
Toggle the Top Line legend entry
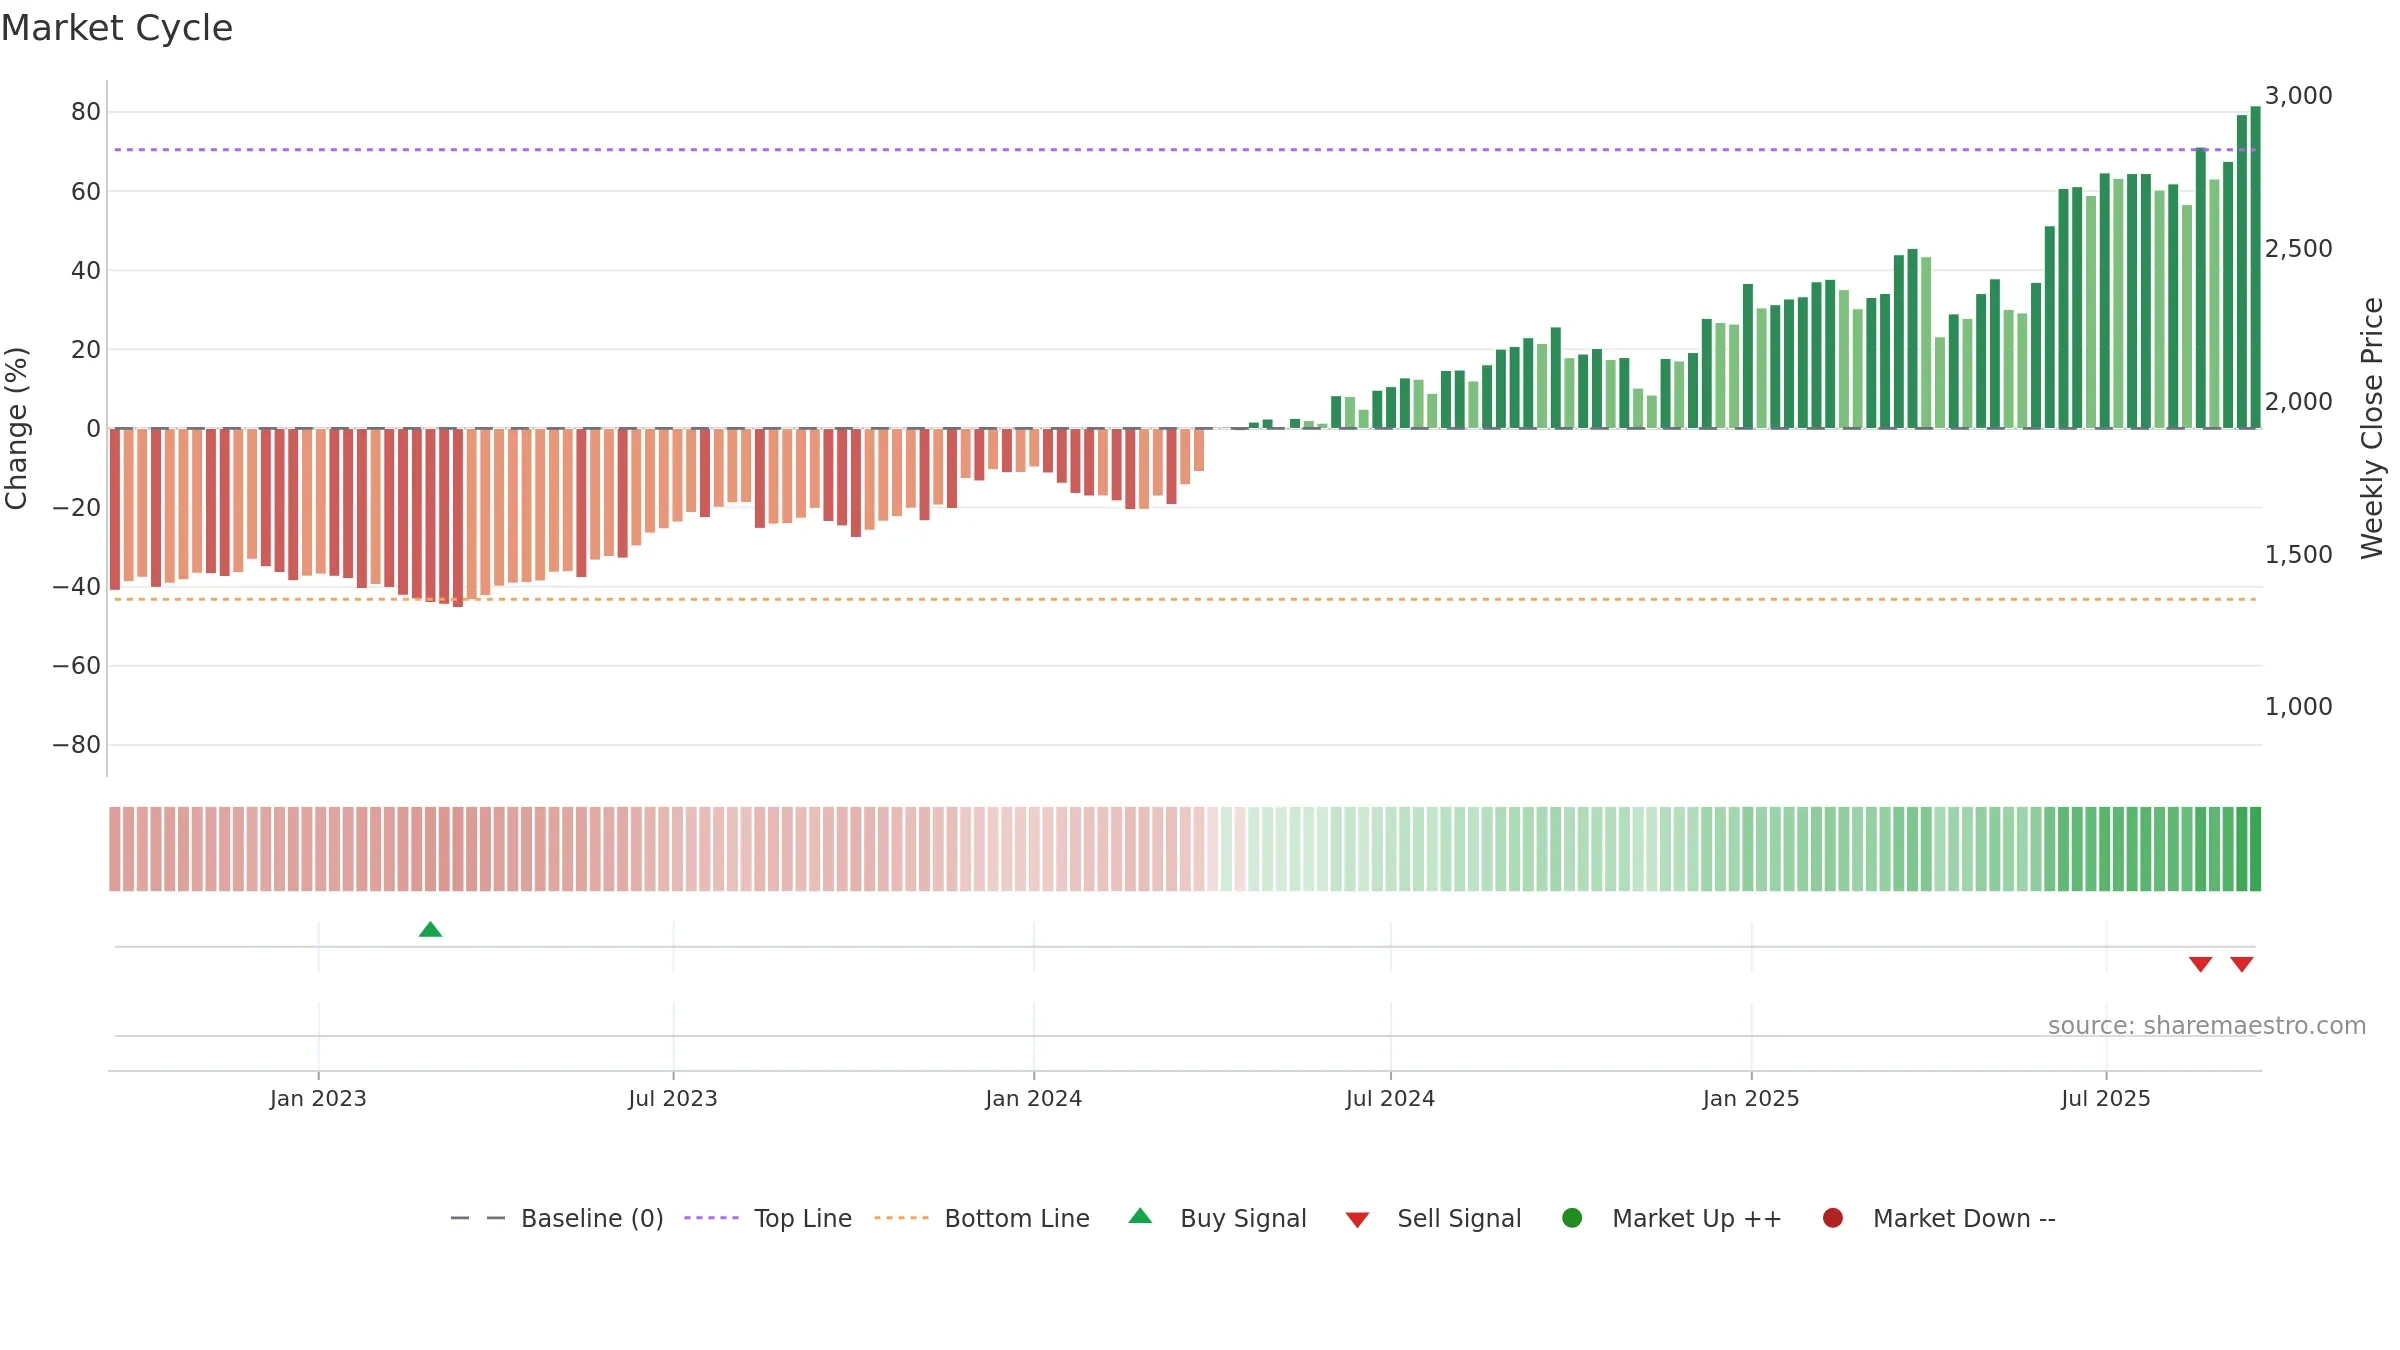tap(768, 1218)
